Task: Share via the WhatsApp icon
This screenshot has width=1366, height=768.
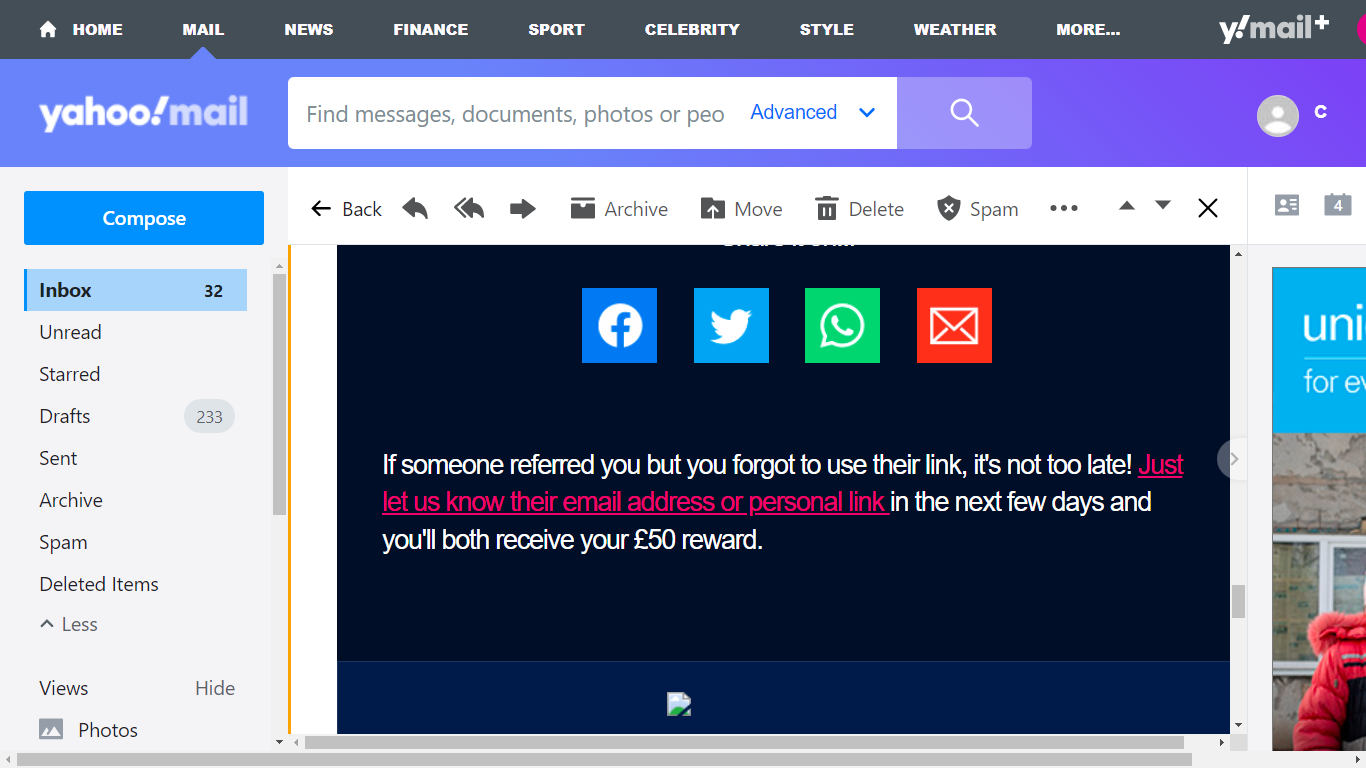Action: pyautogui.click(x=842, y=325)
